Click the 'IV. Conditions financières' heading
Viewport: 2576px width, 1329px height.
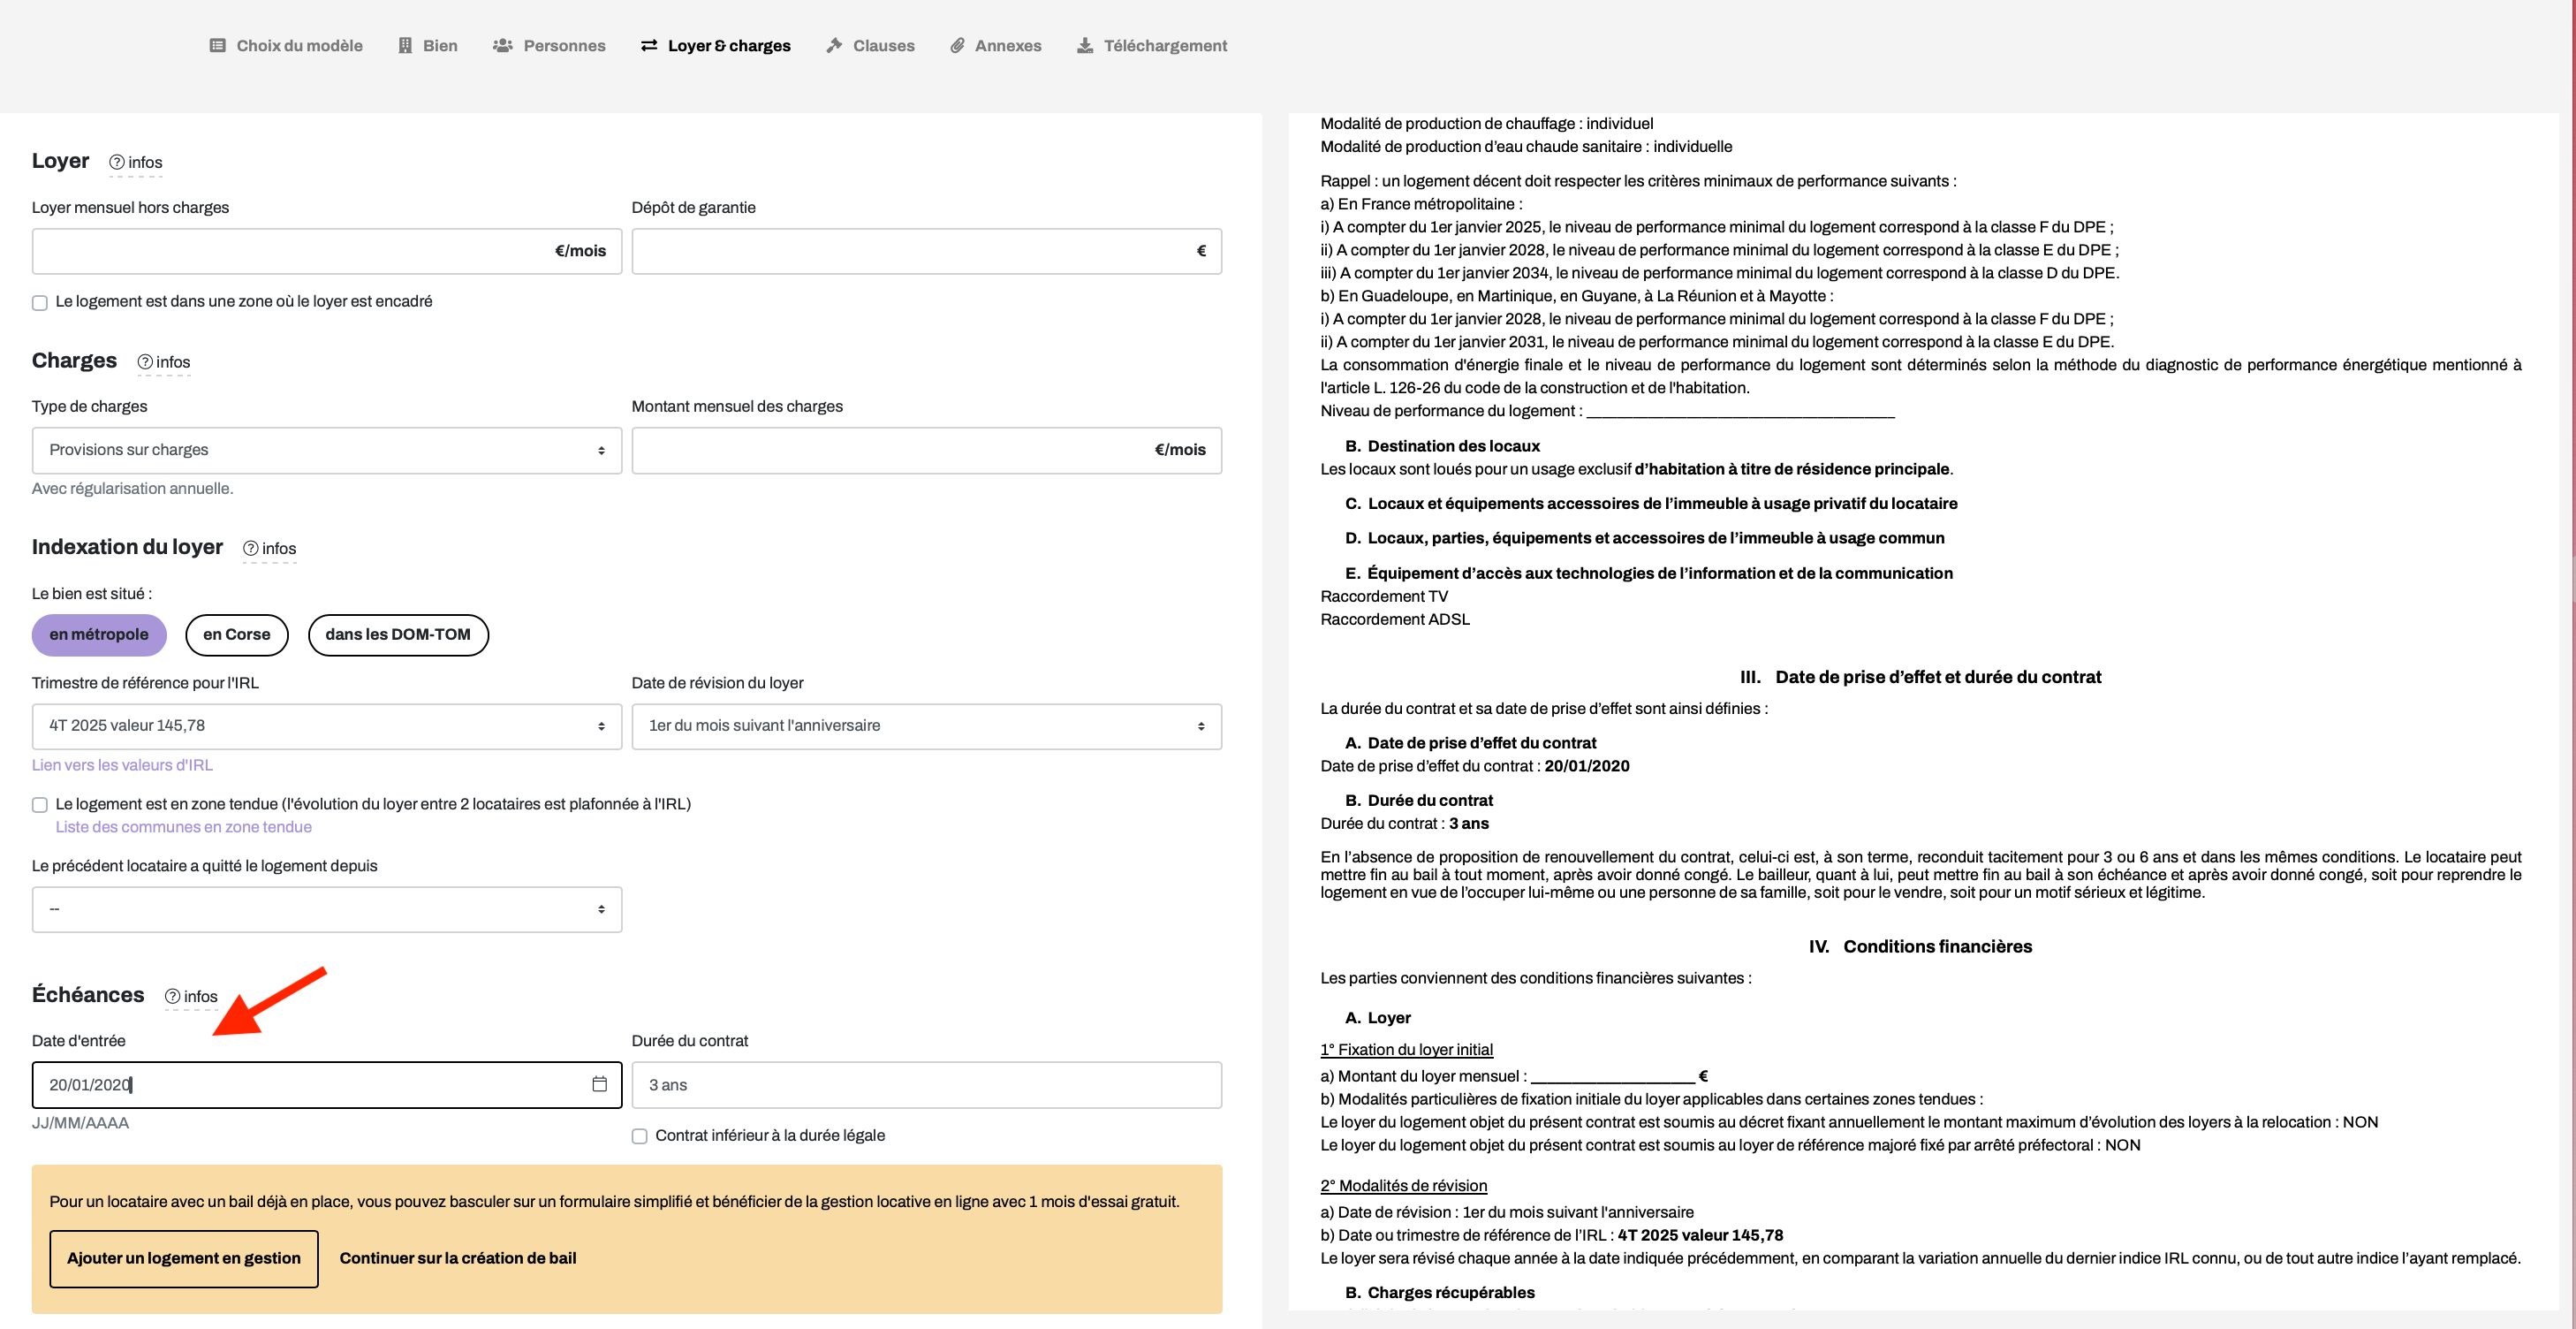pyautogui.click(x=1921, y=946)
